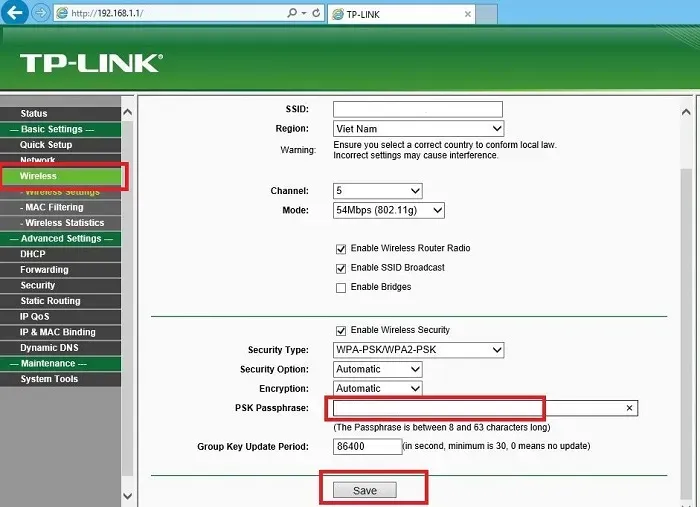Toggle Enable Wireless Security checkbox

[x=341, y=331]
